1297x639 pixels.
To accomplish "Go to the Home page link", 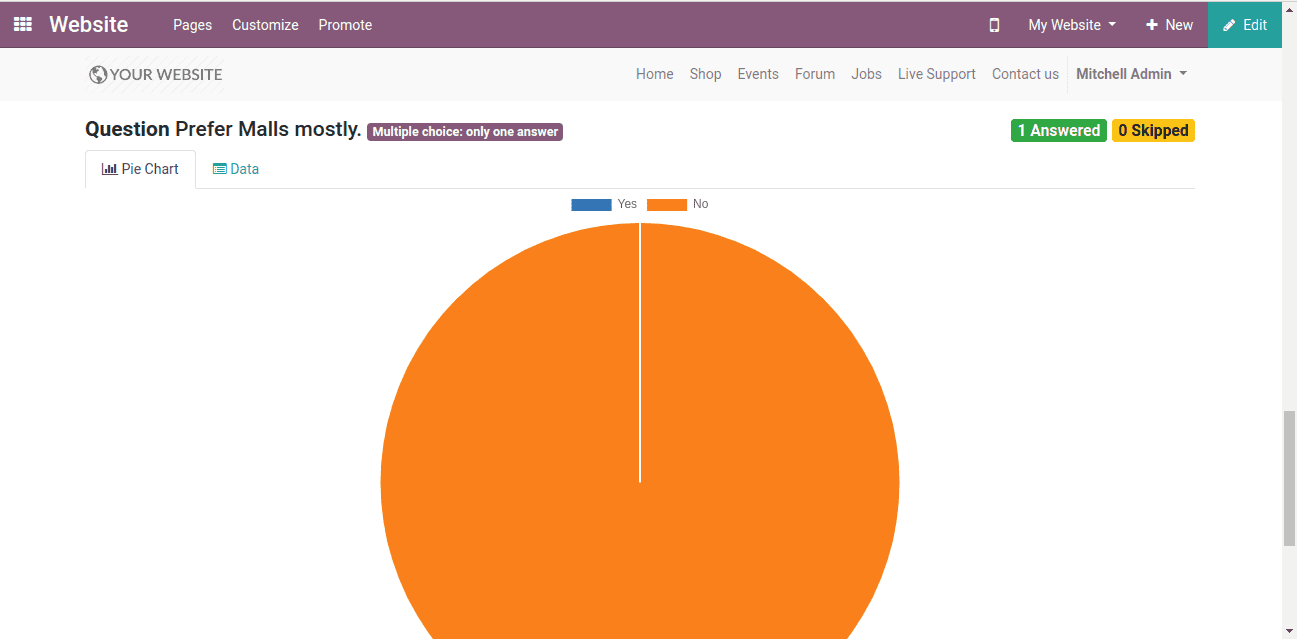I will click(654, 74).
